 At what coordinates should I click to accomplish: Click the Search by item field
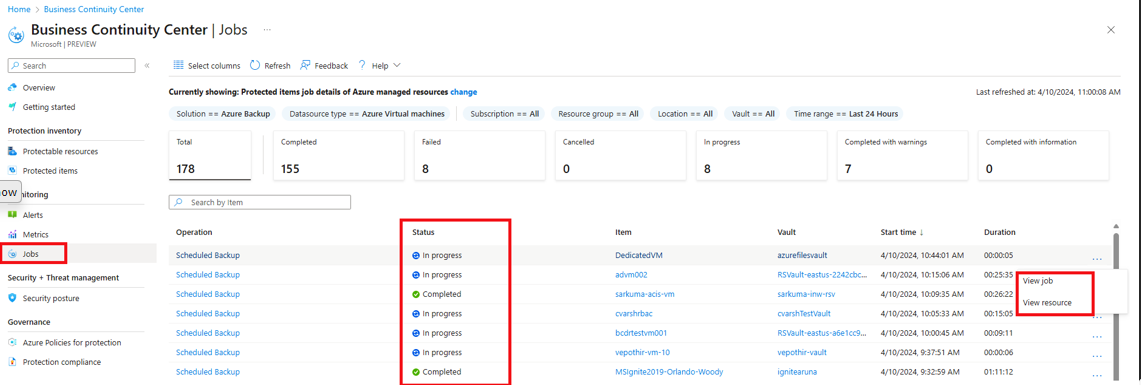[x=260, y=202]
